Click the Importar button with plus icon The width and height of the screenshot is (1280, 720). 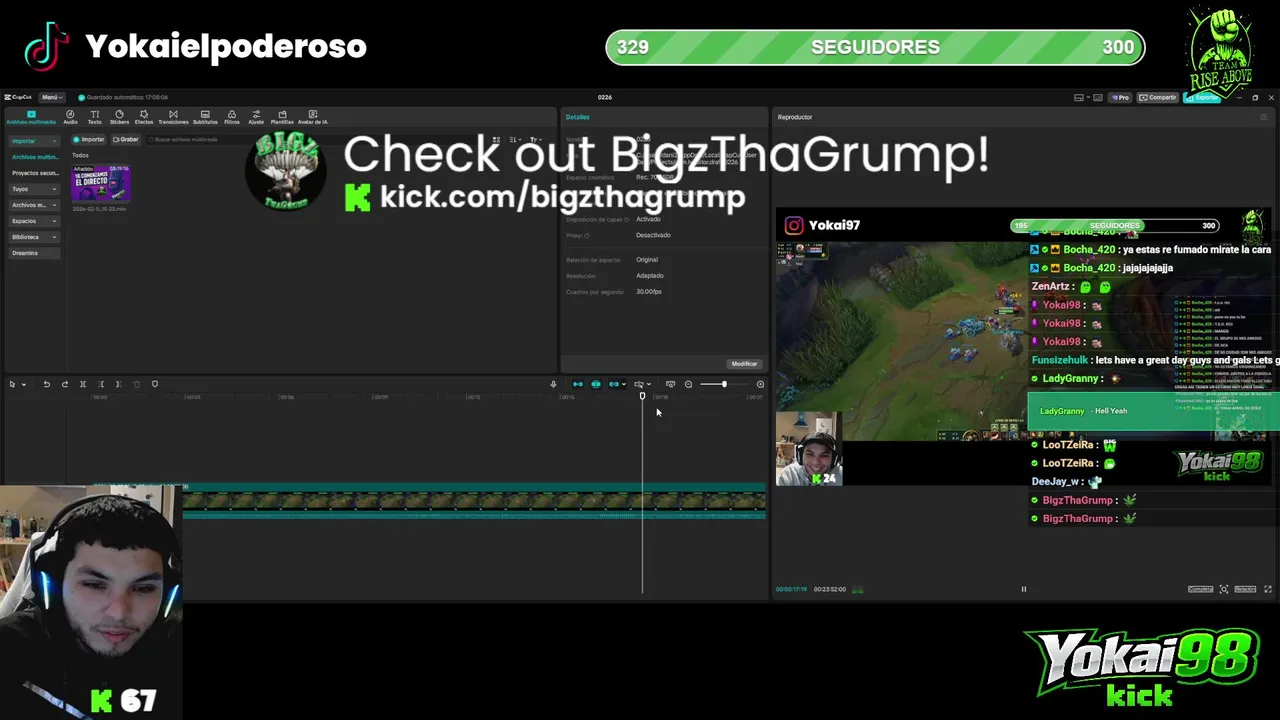point(89,140)
